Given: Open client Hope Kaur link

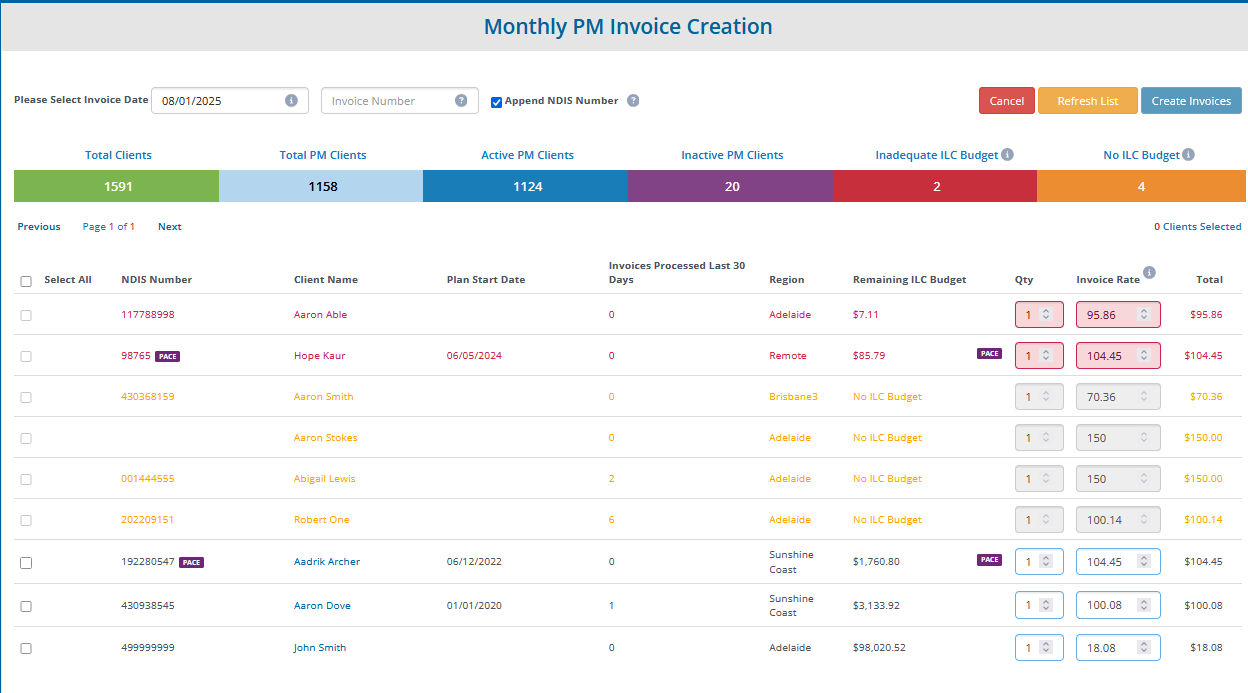Looking at the screenshot, I should (x=320, y=356).
